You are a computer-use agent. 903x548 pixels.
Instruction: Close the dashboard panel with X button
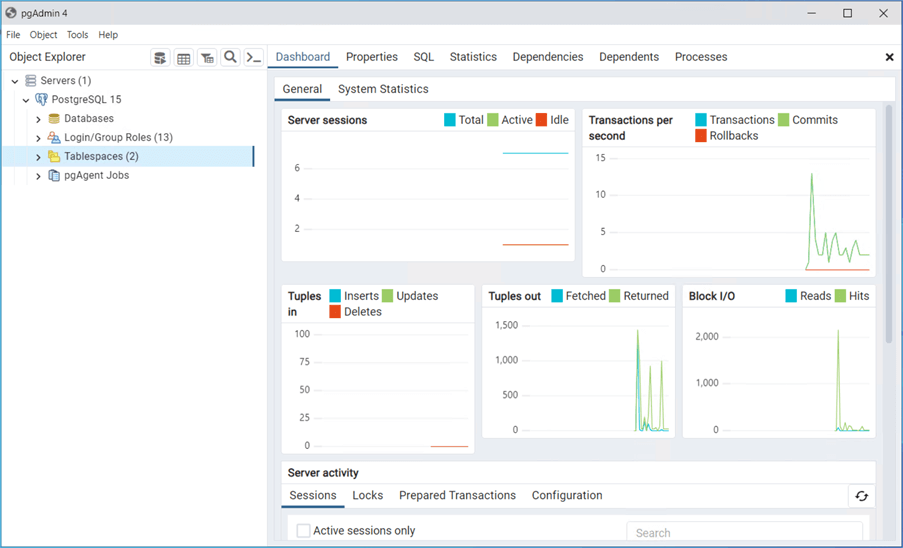[889, 58]
